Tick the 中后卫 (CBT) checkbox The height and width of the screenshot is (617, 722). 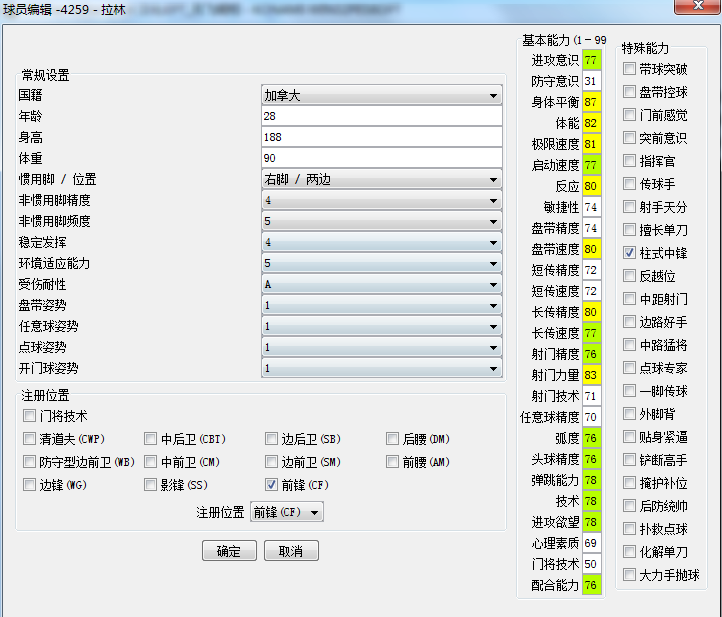coord(151,438)
